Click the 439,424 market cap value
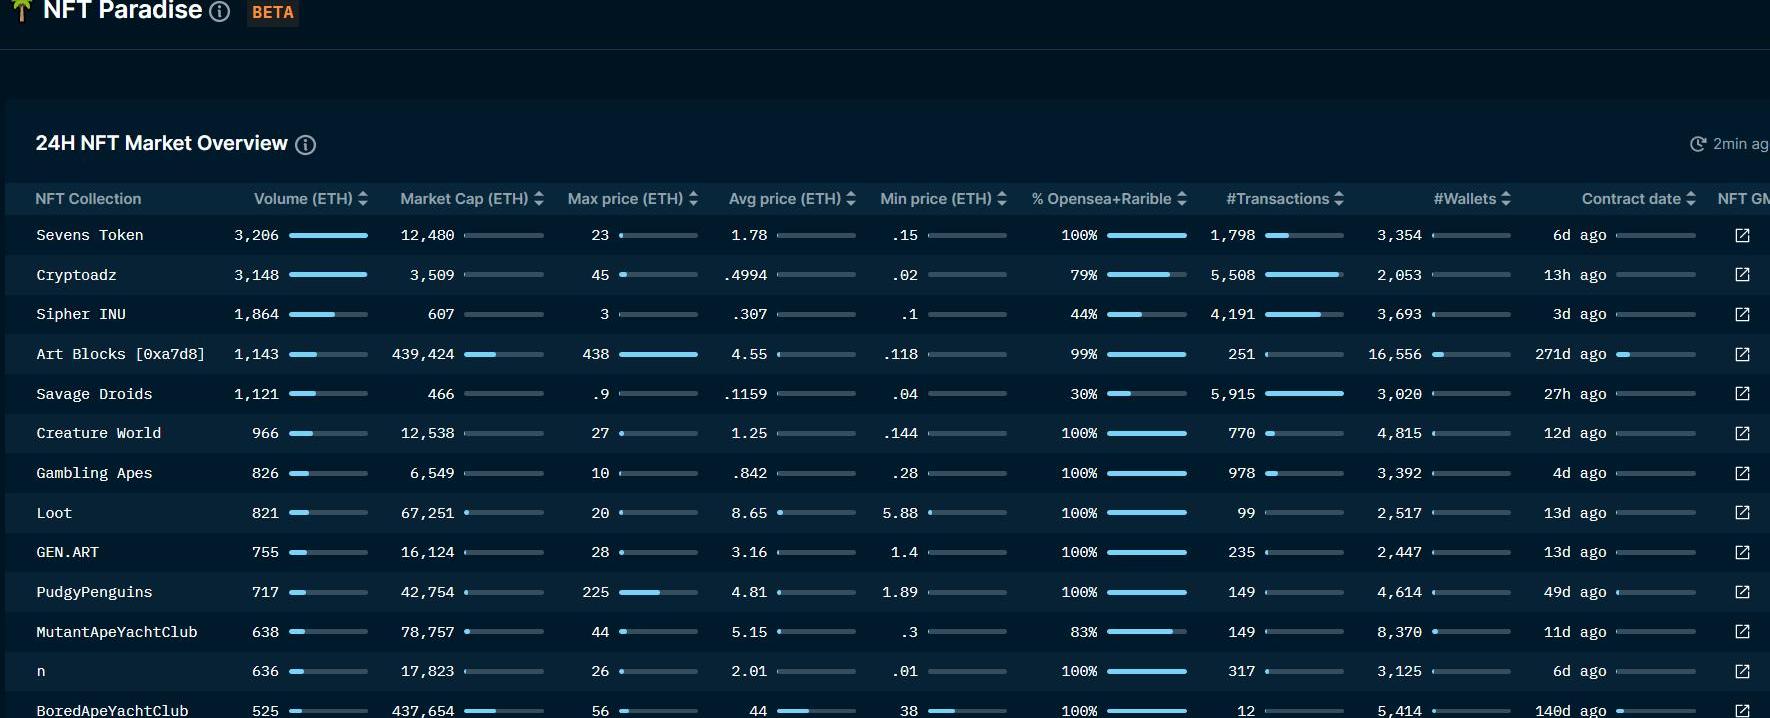This screenshot has width=1770, height=718. coord(423,354)
